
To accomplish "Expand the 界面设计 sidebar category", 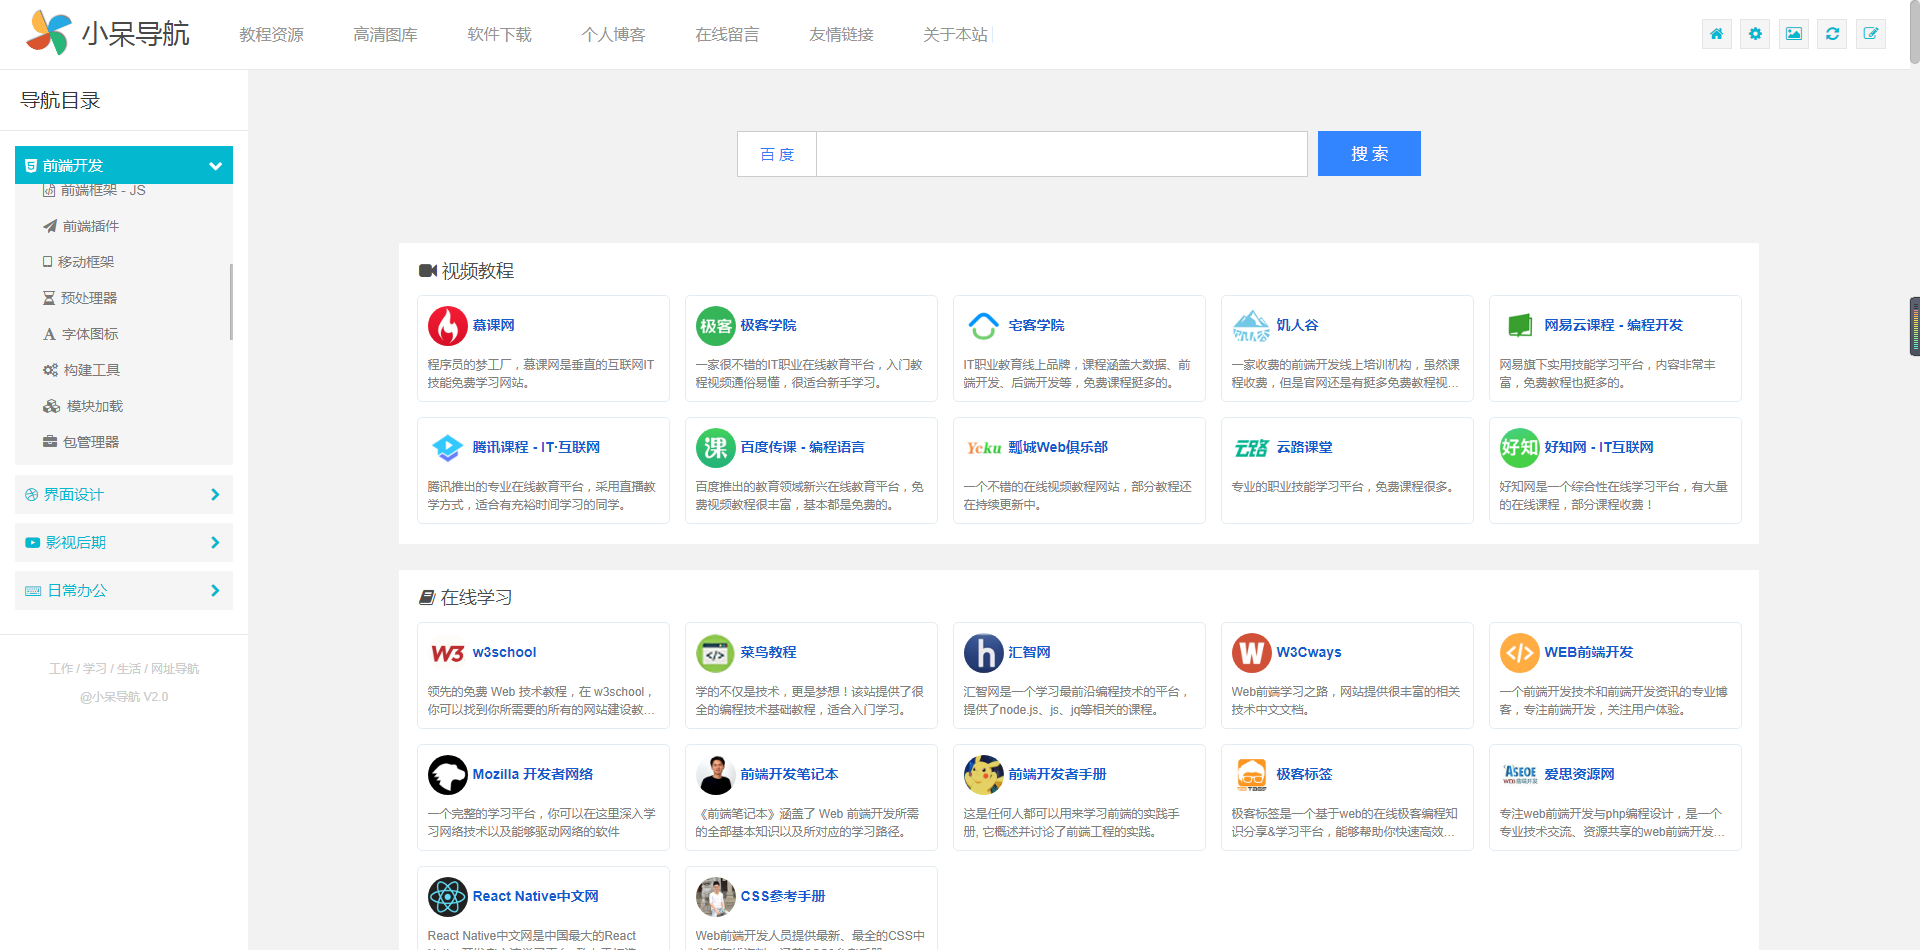I will pyautogui.click(x=124, y=495).
